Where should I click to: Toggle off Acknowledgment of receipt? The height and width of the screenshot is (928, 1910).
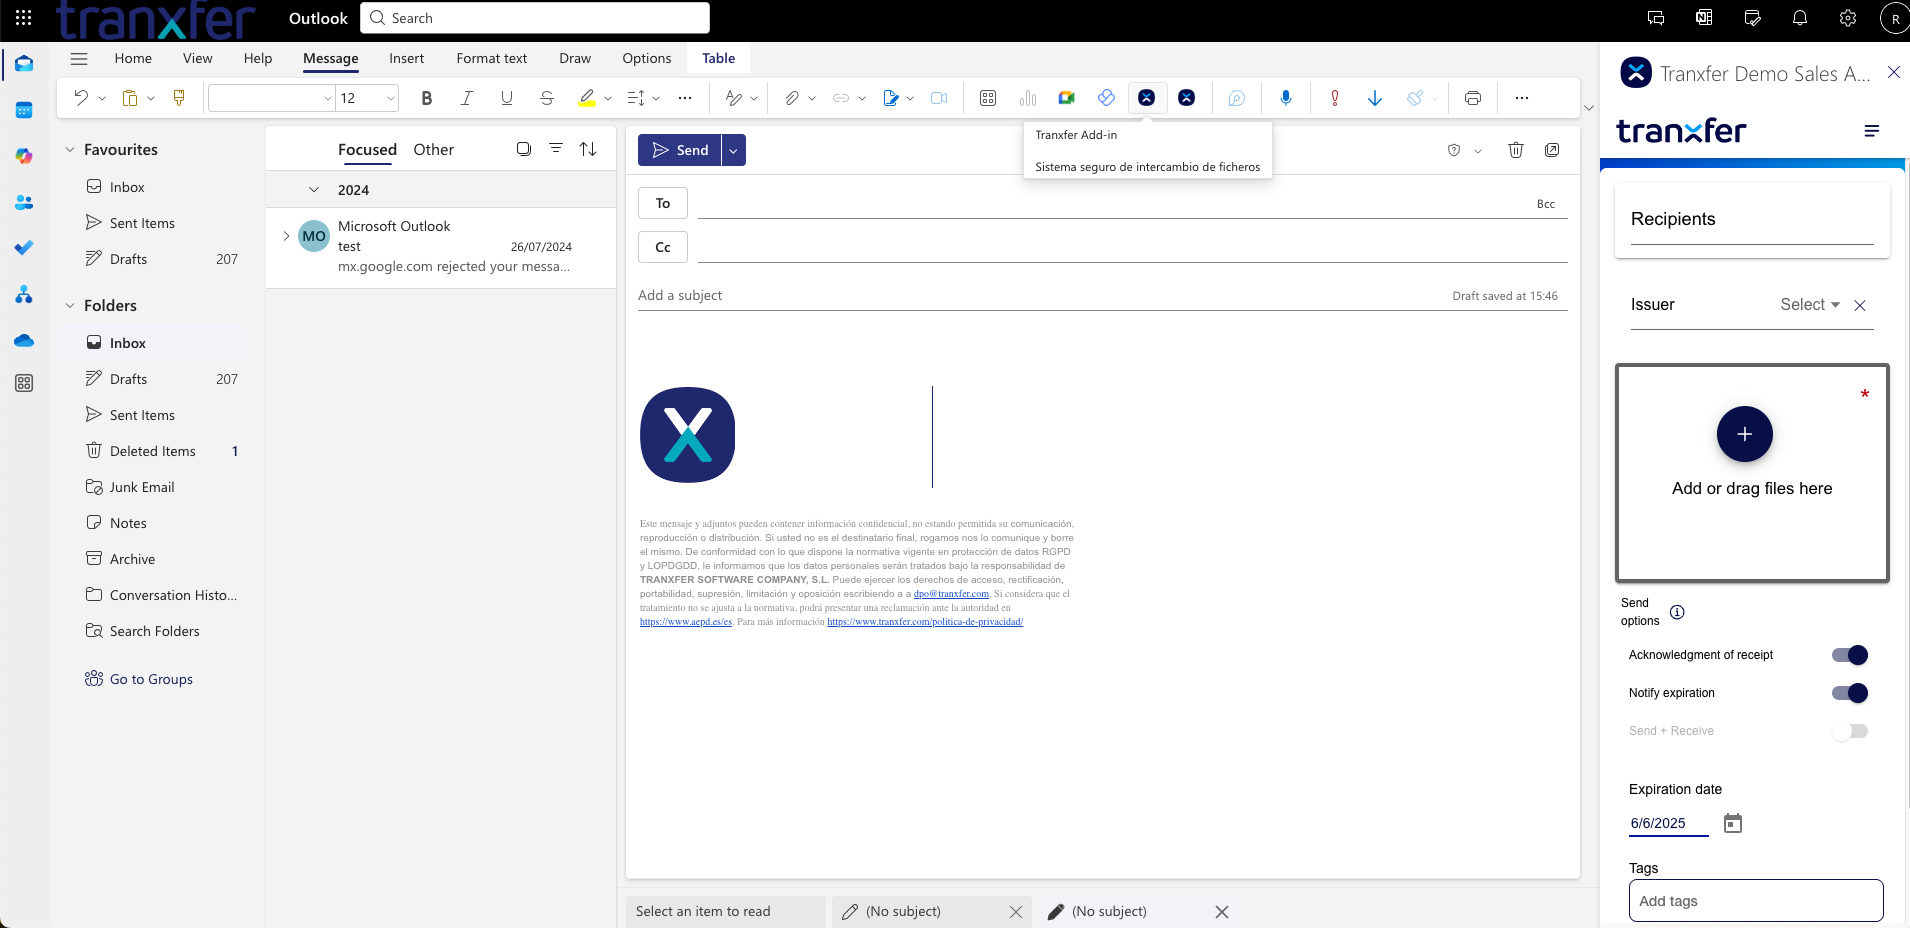1849,655
